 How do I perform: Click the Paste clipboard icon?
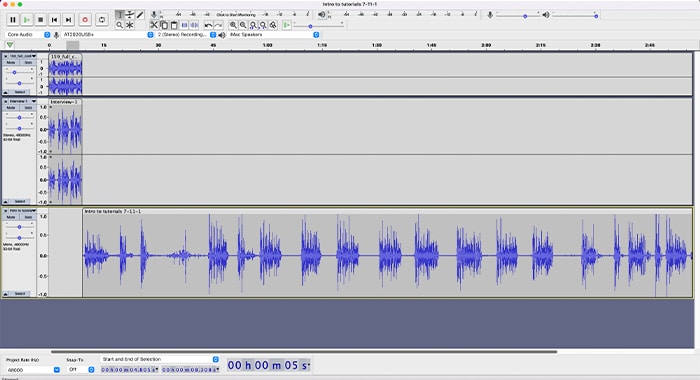174,25
